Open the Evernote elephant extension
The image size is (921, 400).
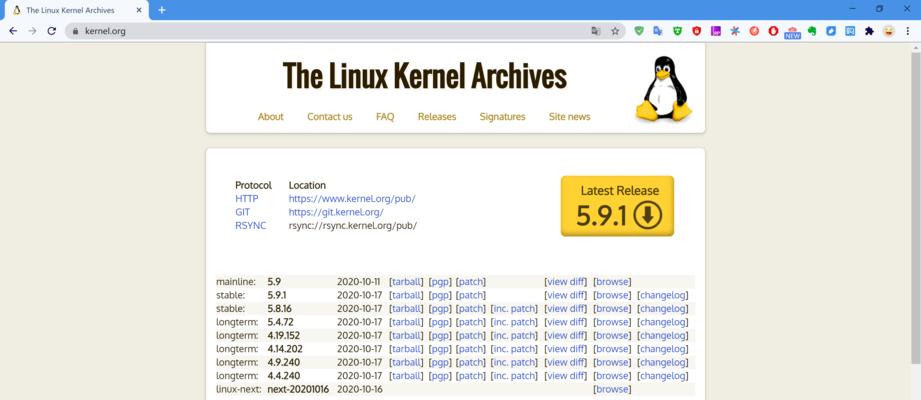[x=812, y=31]
